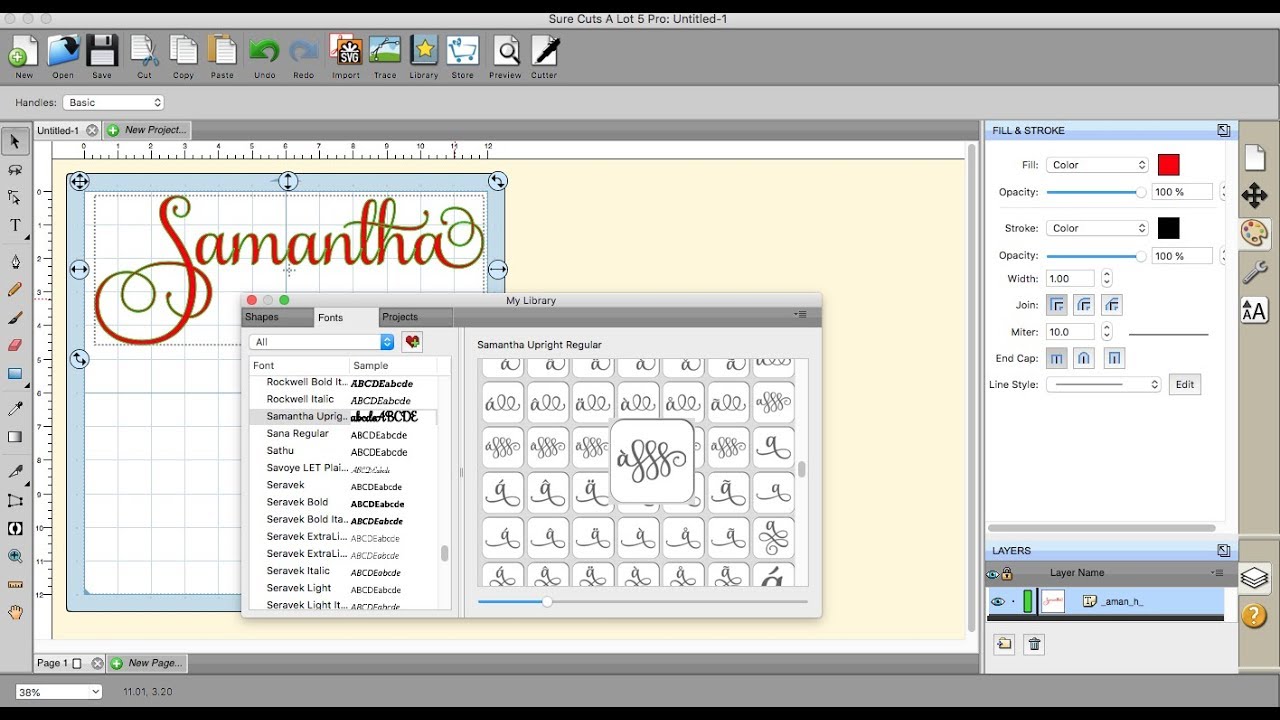Choose the bevel Join style
1280x720 pixels.
tap(1112, 305)
